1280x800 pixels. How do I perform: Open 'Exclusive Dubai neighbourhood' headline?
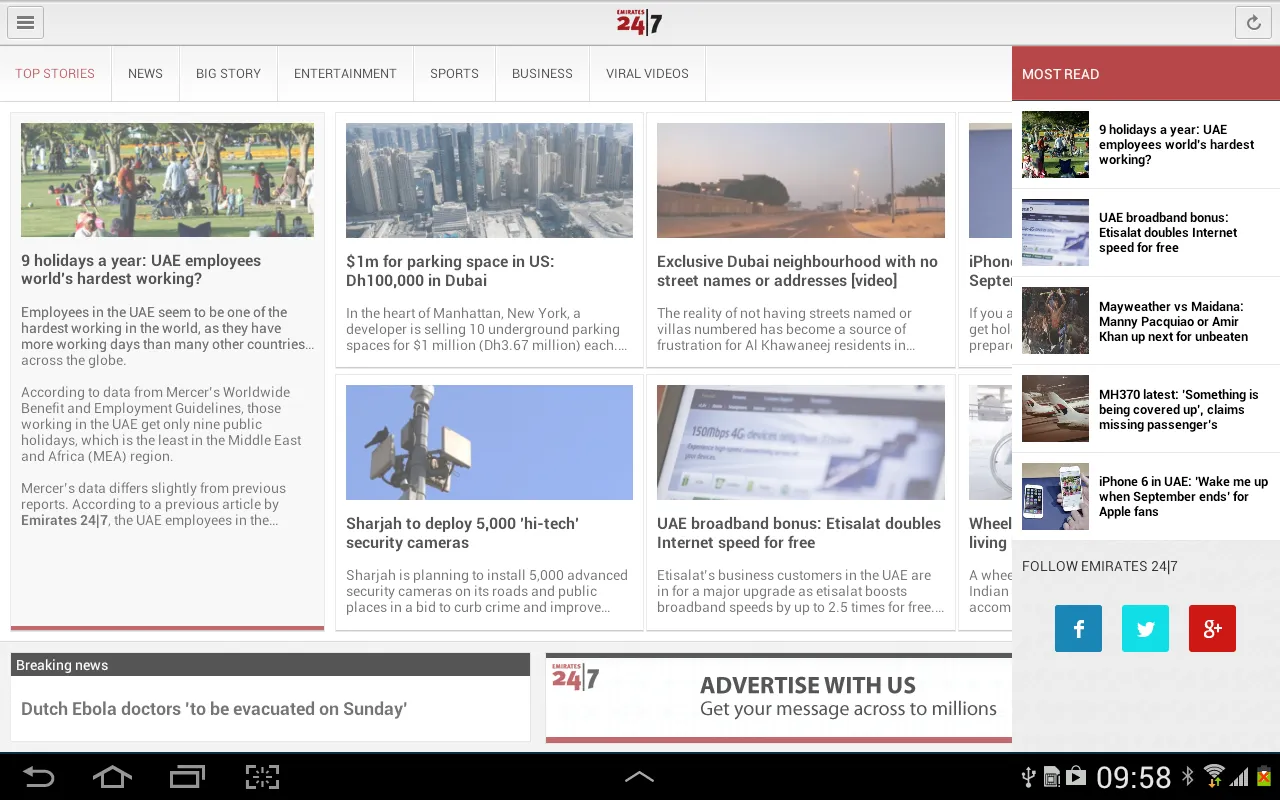click(x=797, y=271)
